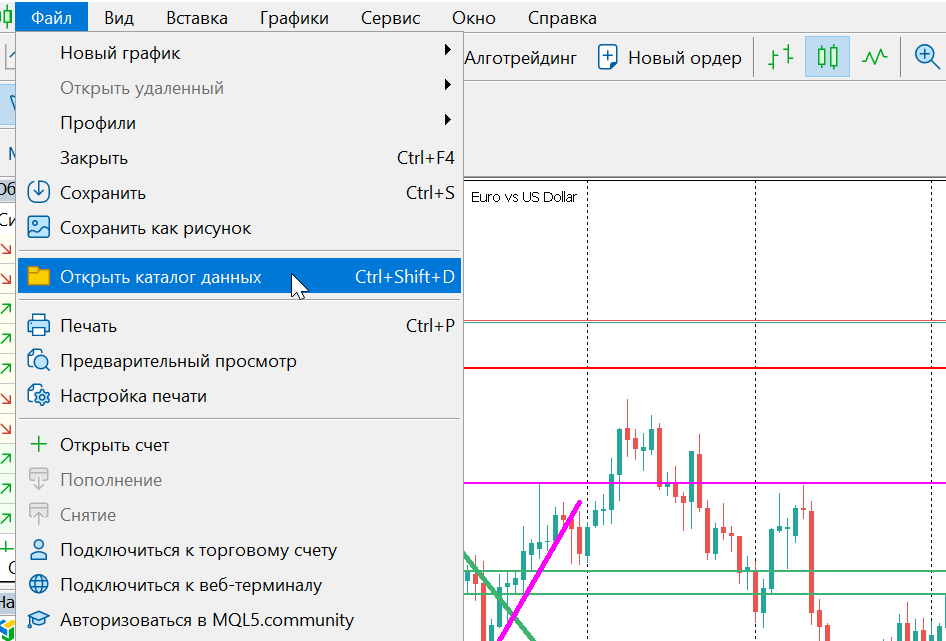Switch to line chart mode icon
The width and height of the screenshot is (946, 641).
(x=874, y=57)
